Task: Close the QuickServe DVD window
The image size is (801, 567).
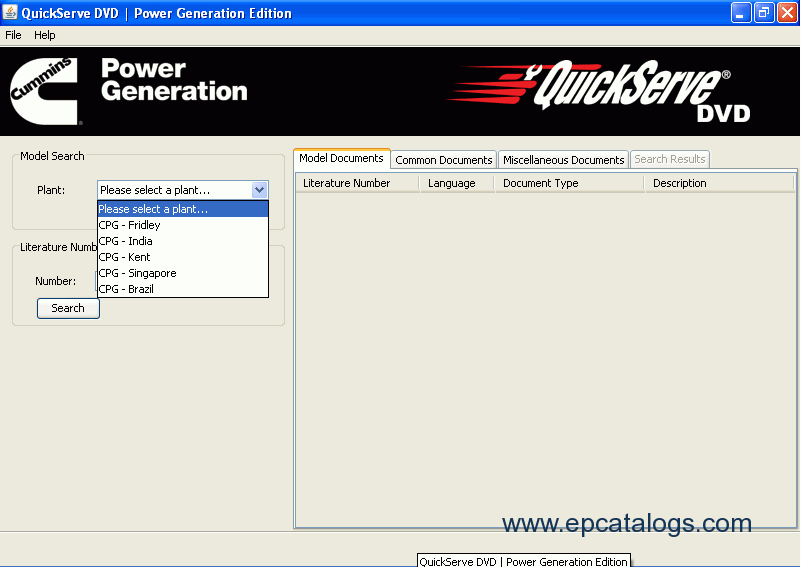Action: tap(787, 13)
